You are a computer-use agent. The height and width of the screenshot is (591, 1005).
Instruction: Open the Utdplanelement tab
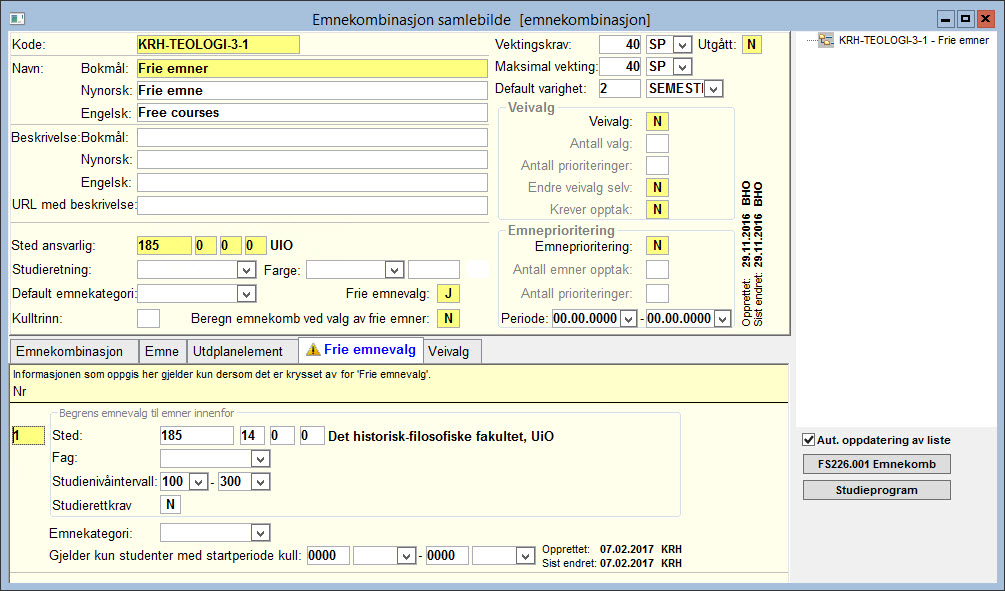pos(242,351)
